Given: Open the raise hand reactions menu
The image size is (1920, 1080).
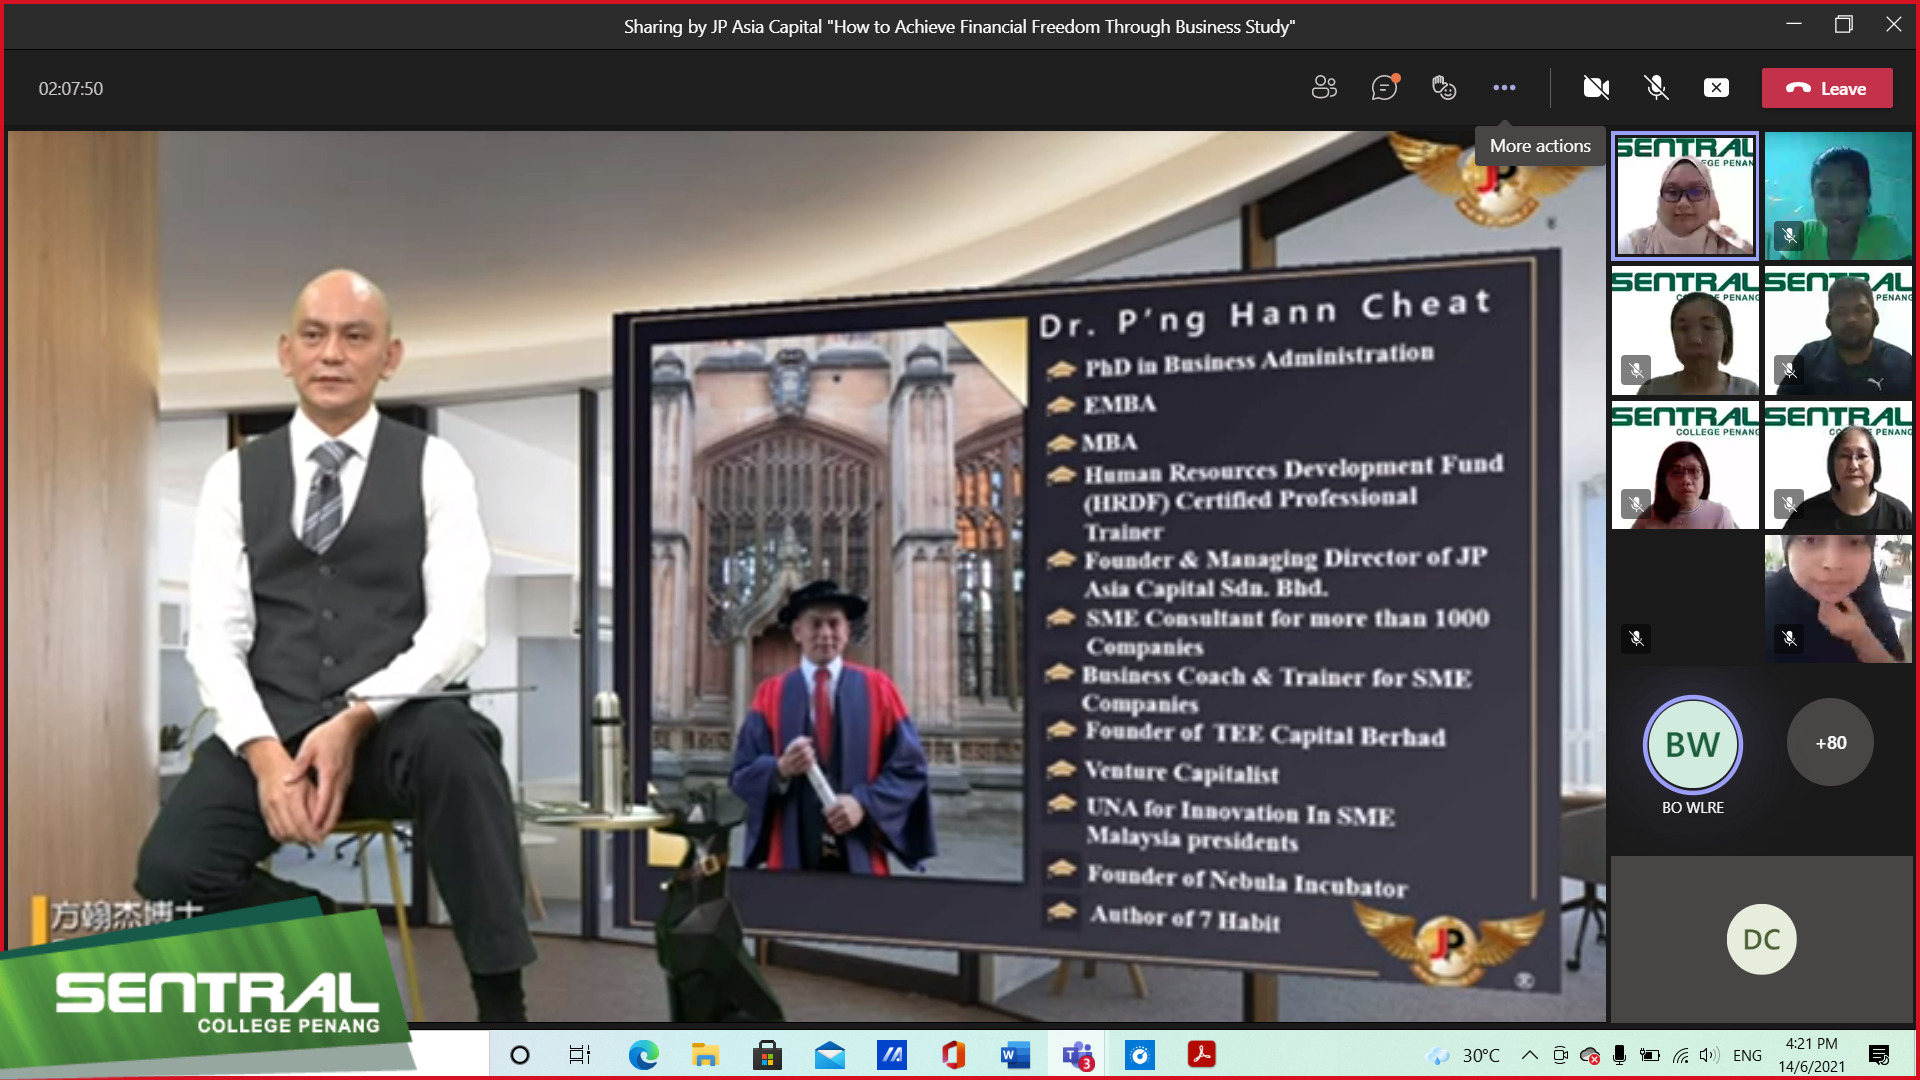Looking at the screenshot, I should [1444, 88].
